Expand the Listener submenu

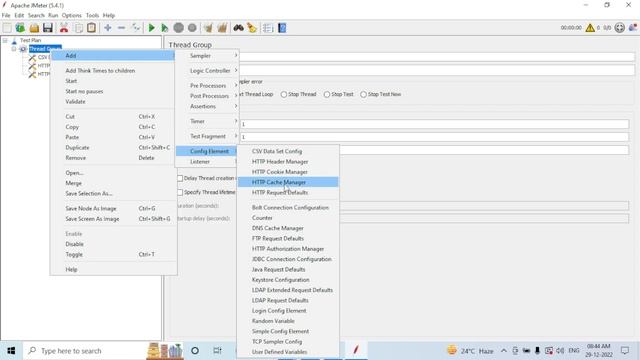click(x=207, y=162)
